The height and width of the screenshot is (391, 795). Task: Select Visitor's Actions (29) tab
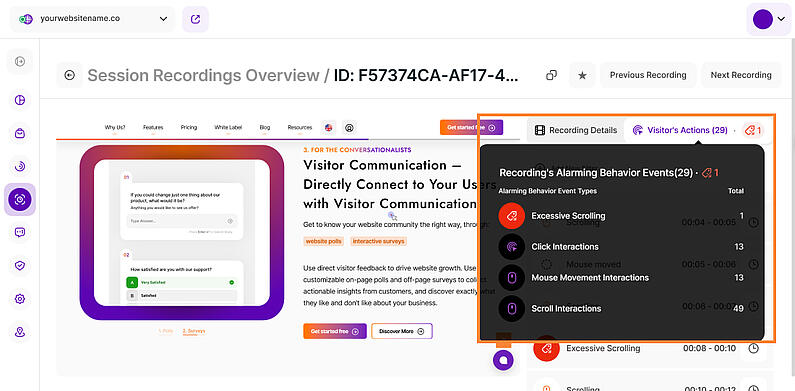tap(680, 130)
